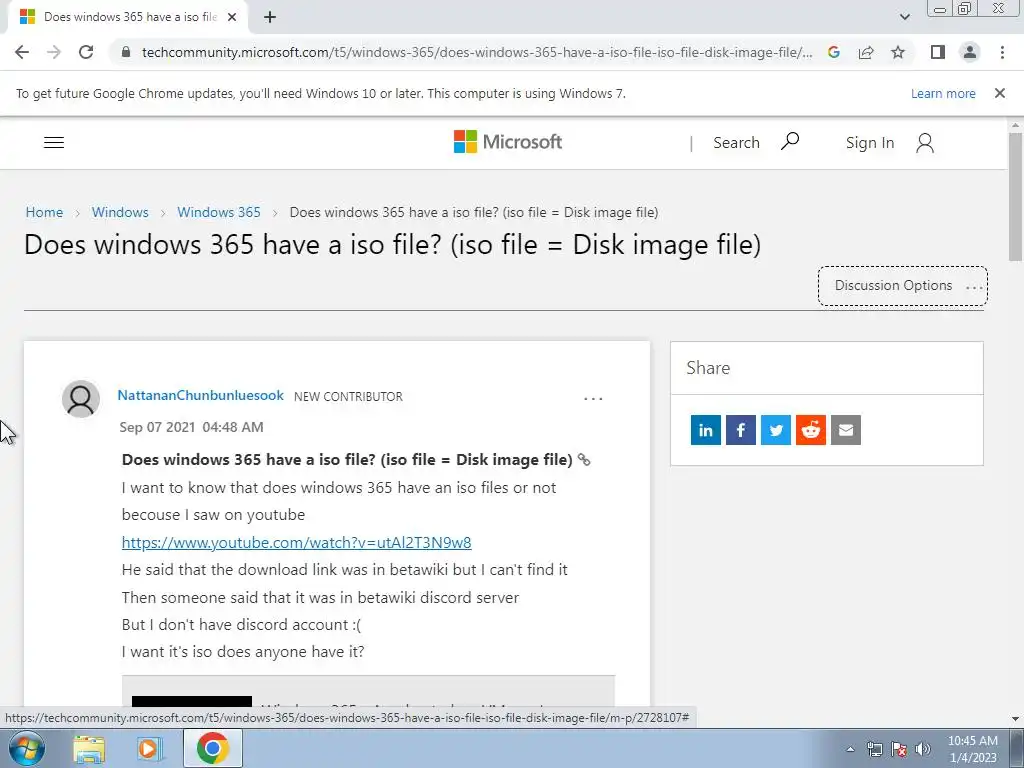Viewport: 1024px width, 768px height.
Task: Click the network tray icon
Action: (x=874, y=749)
